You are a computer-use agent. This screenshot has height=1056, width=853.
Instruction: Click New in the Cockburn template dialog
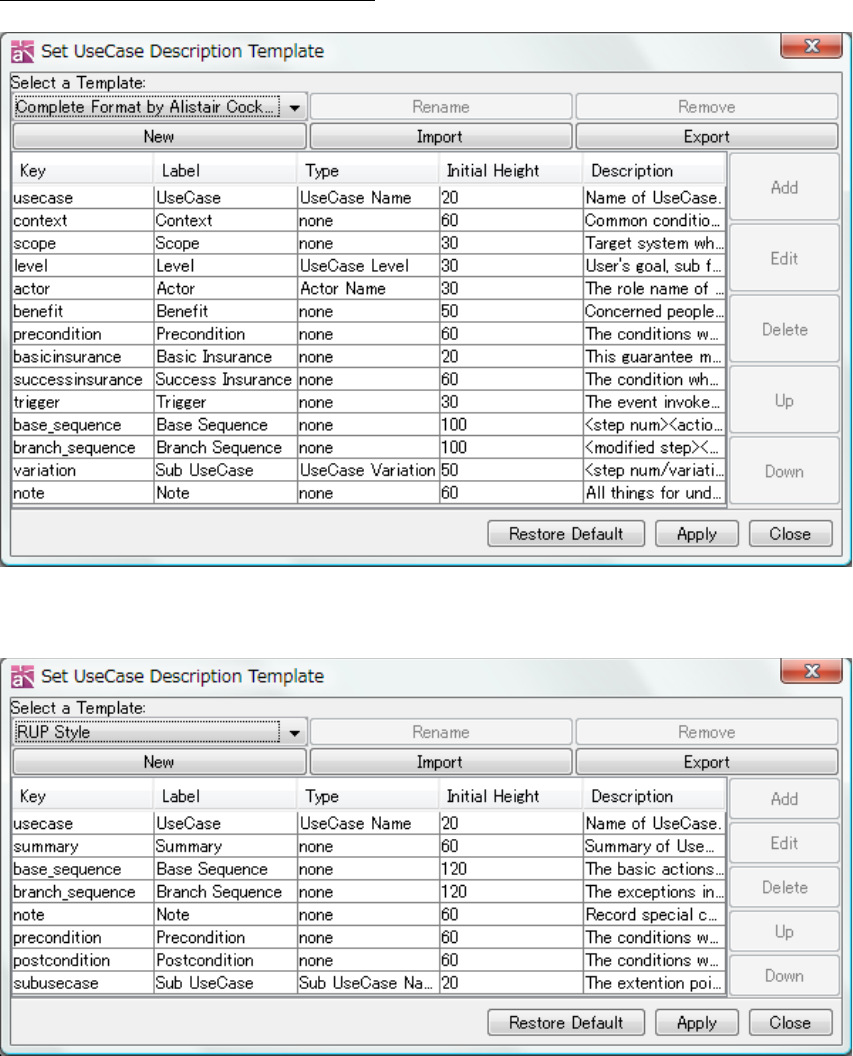[x=160, y=137]
